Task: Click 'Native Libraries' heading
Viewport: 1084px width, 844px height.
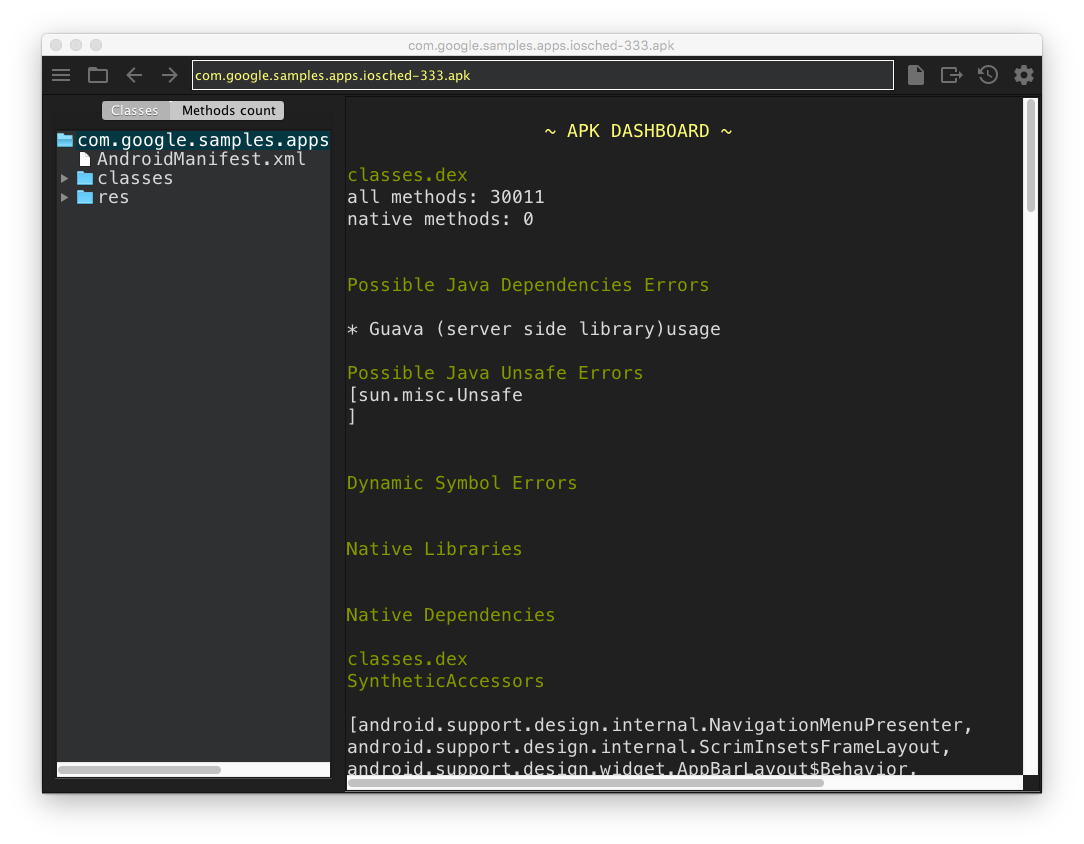Action: pyautogui.click(x=434, y=550)
